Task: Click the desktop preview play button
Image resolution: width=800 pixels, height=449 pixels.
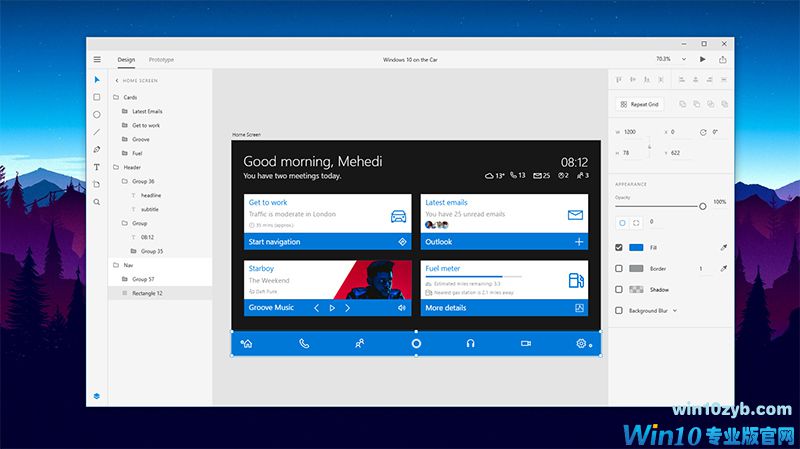Action: click(703, 59)
